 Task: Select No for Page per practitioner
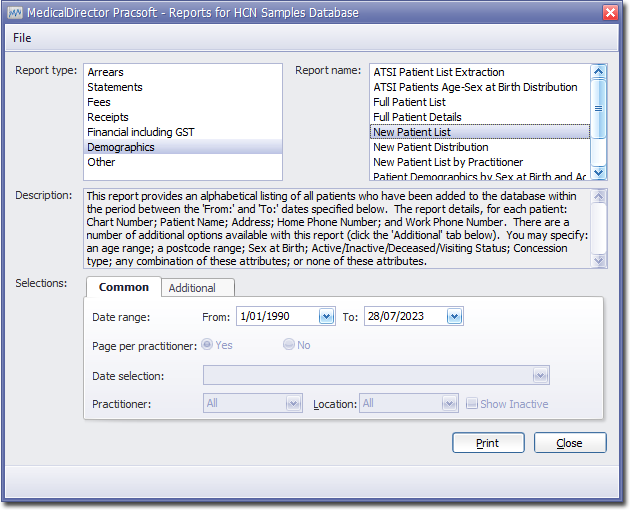pyautogui.click(x=289, y=344)
